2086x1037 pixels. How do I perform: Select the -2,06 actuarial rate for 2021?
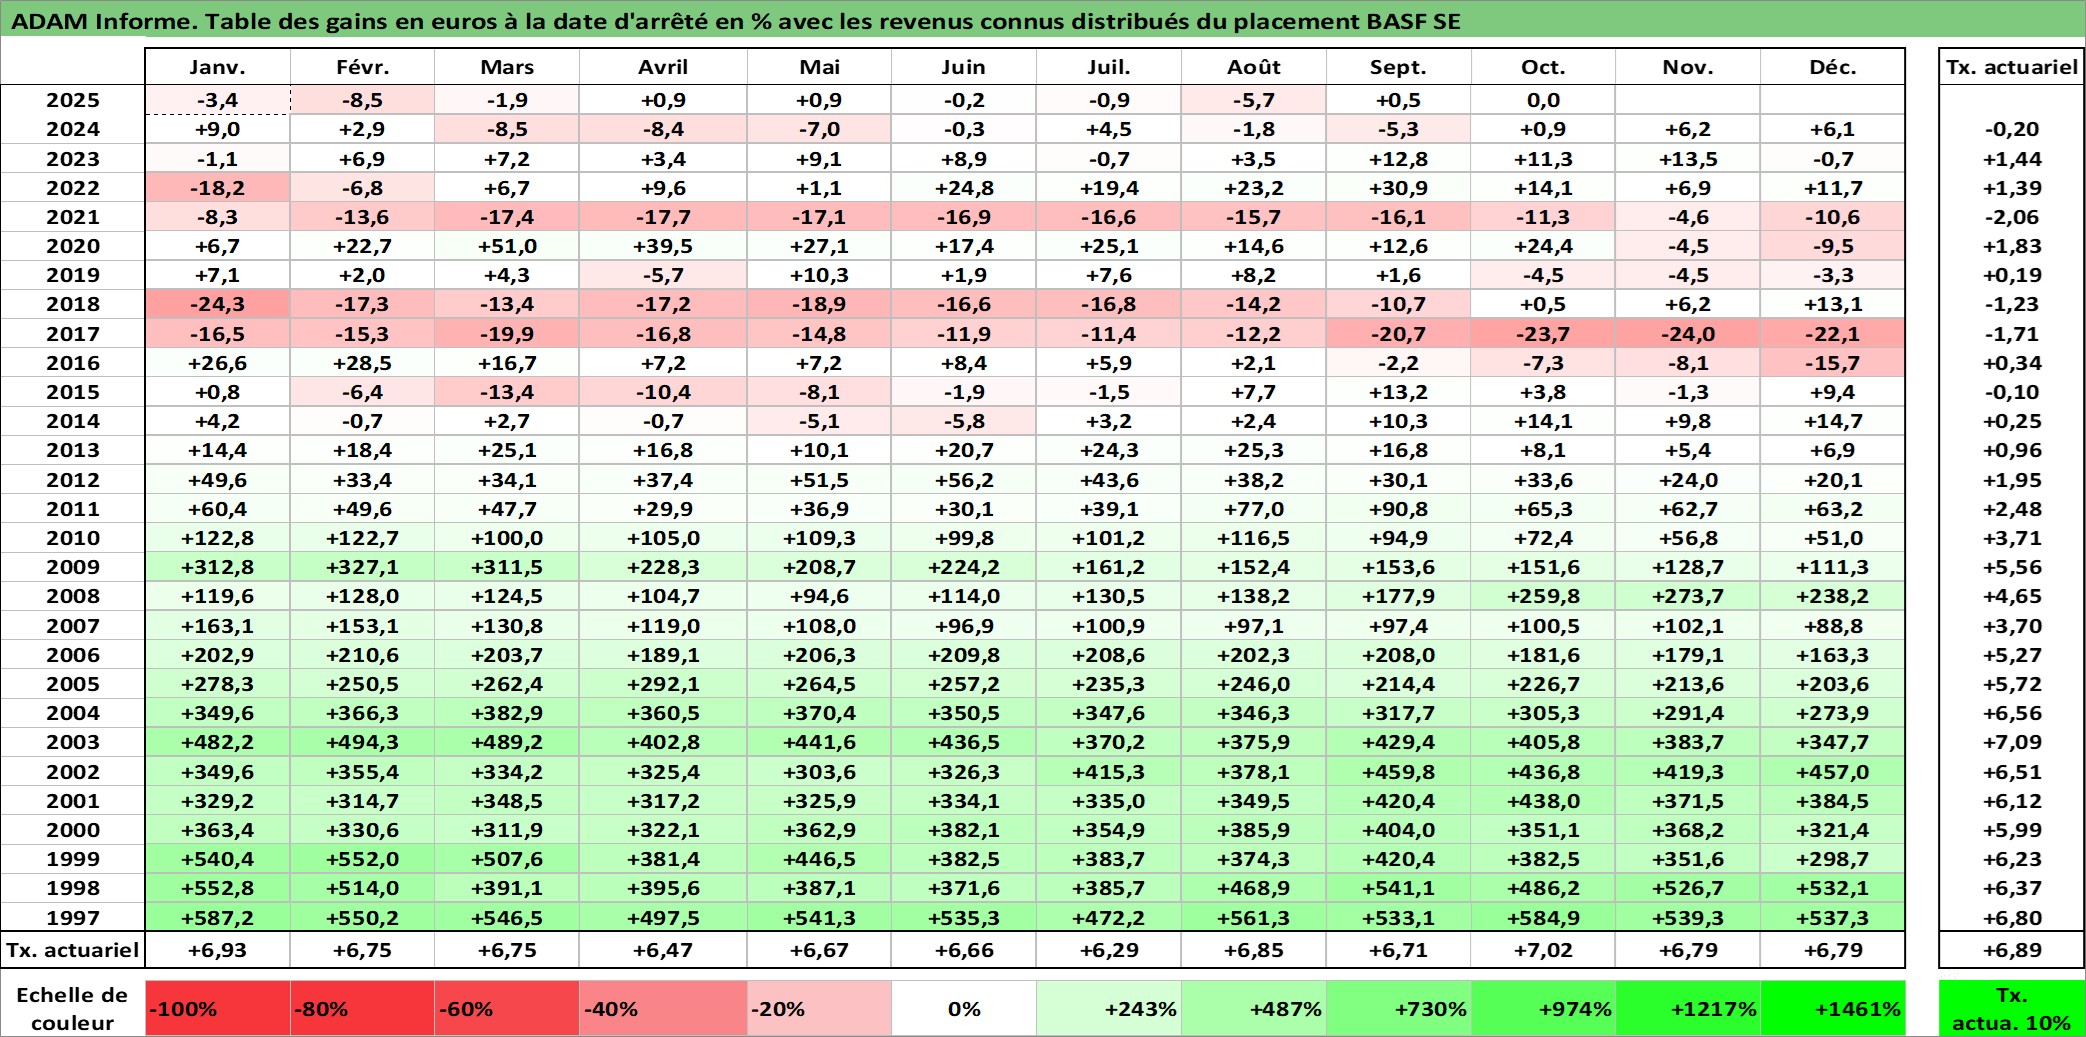tap(2012, 217)
